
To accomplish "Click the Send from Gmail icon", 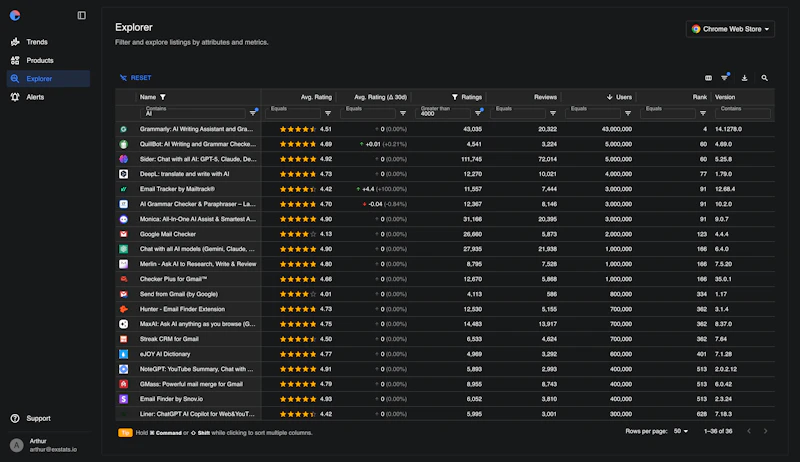I will 123,294.
